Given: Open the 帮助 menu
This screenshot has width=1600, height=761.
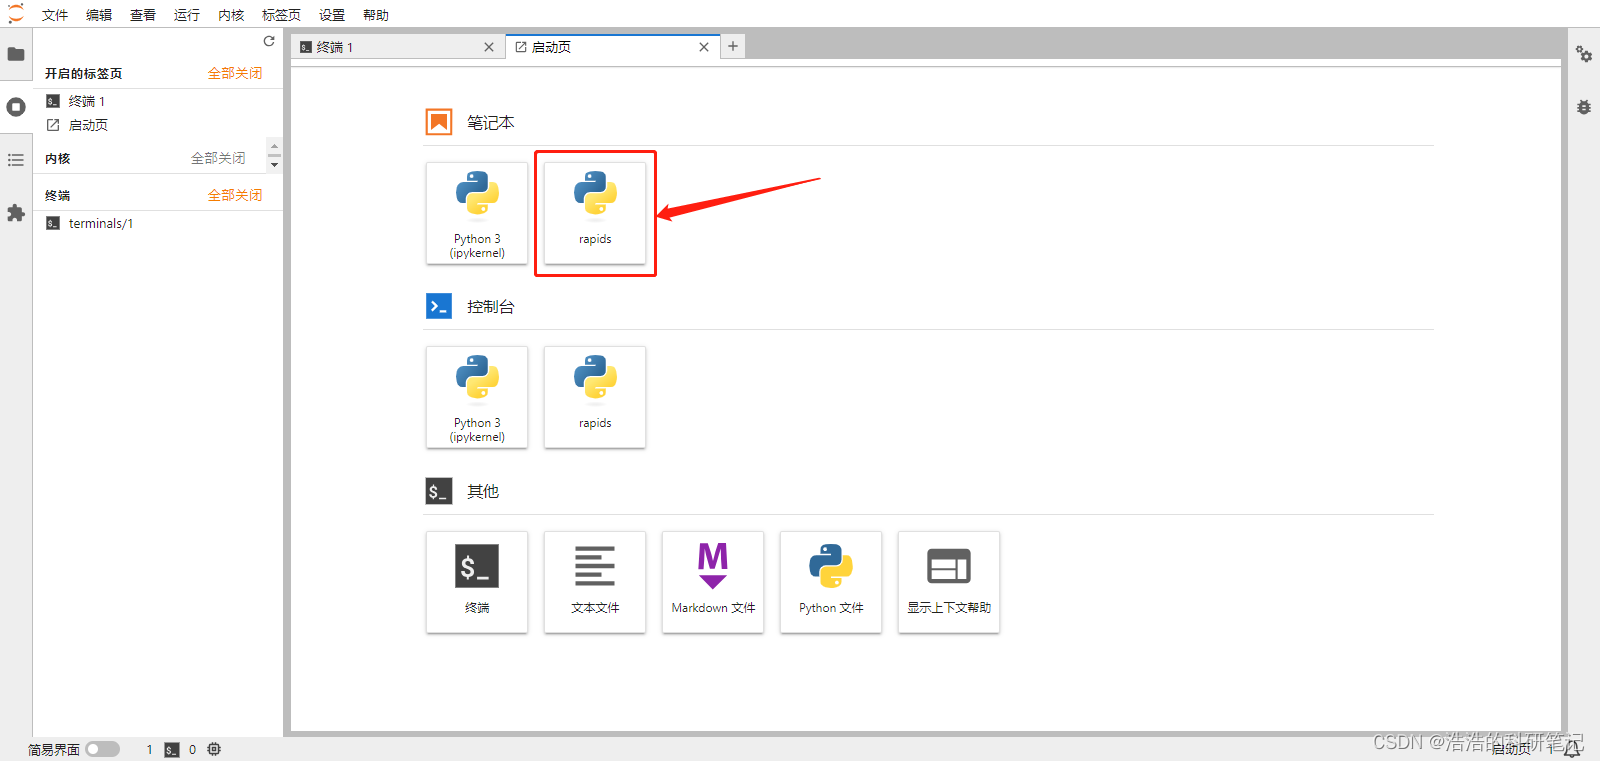Looking at the screenshot, I should click(x=376, y=15).
